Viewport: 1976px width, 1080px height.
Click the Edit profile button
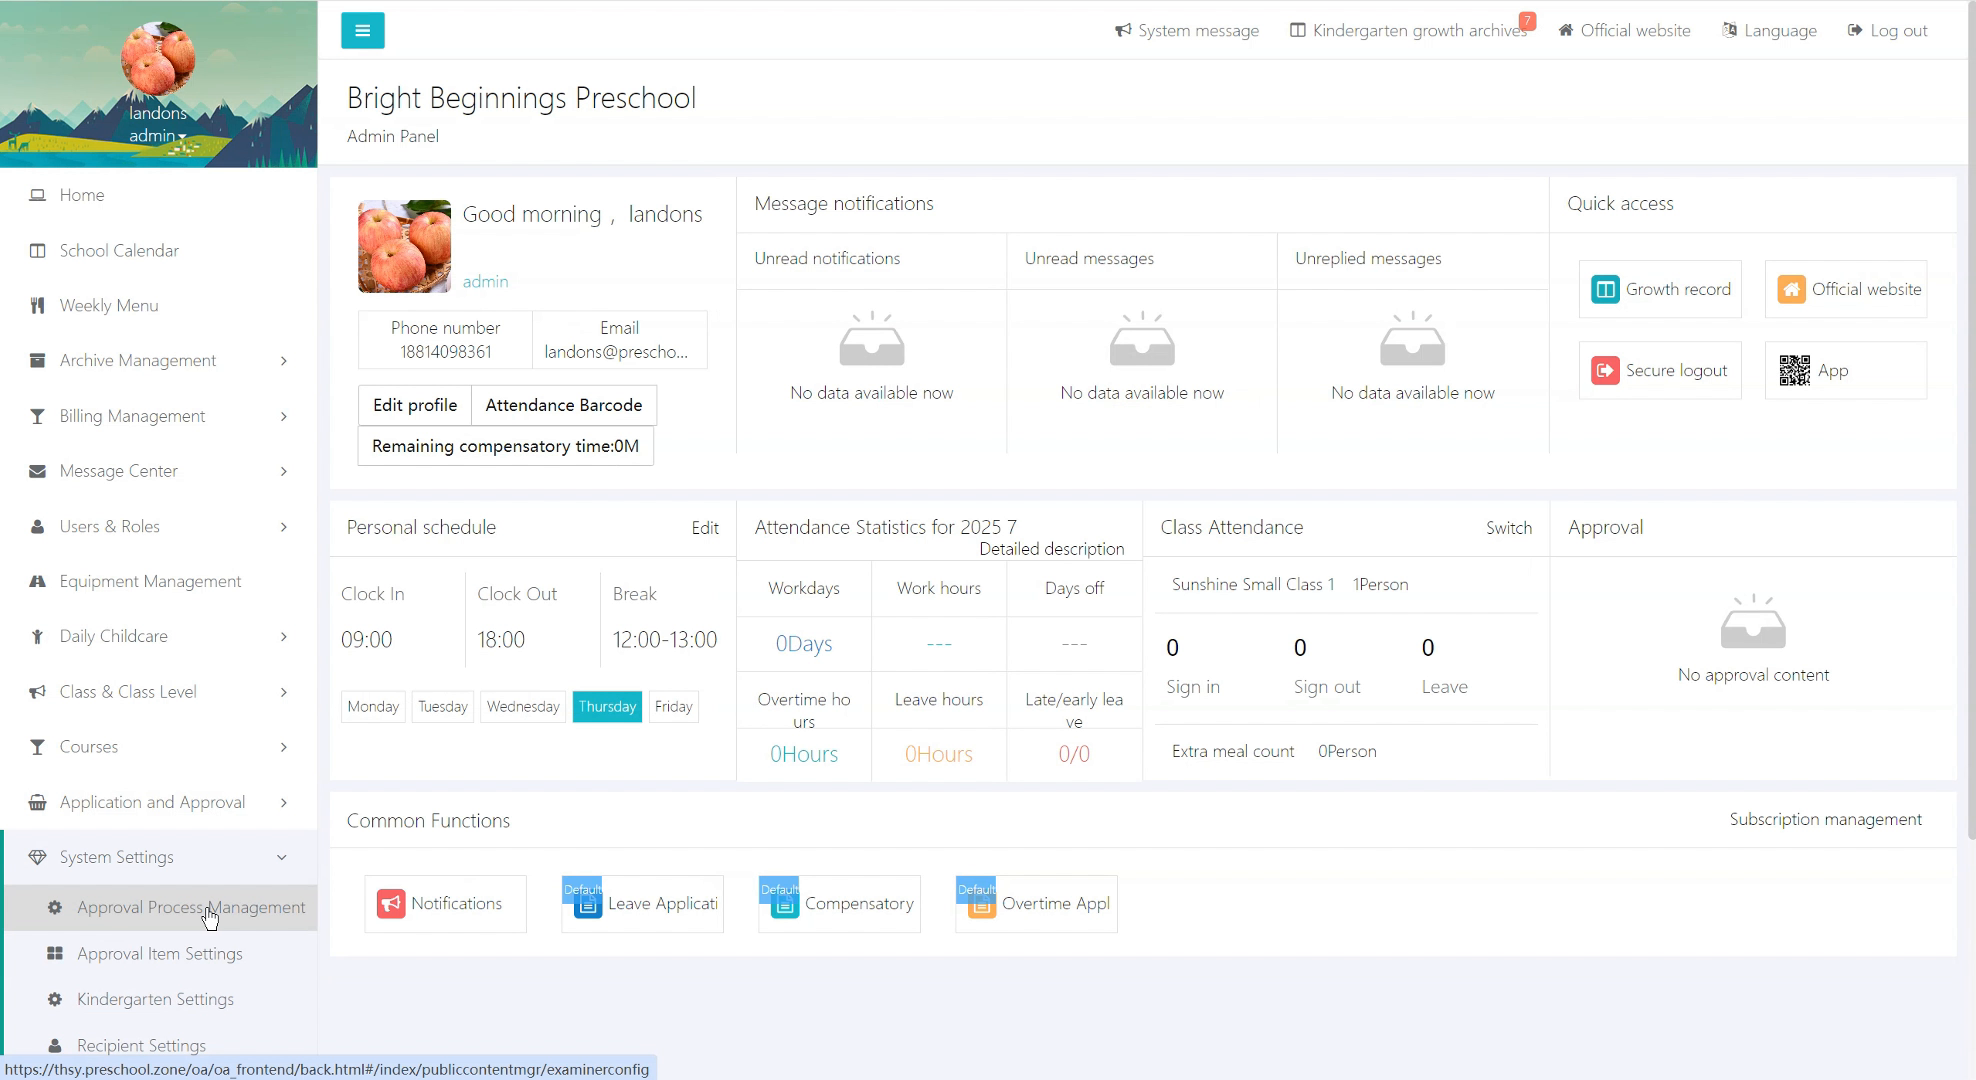click(x=414, y=406)
